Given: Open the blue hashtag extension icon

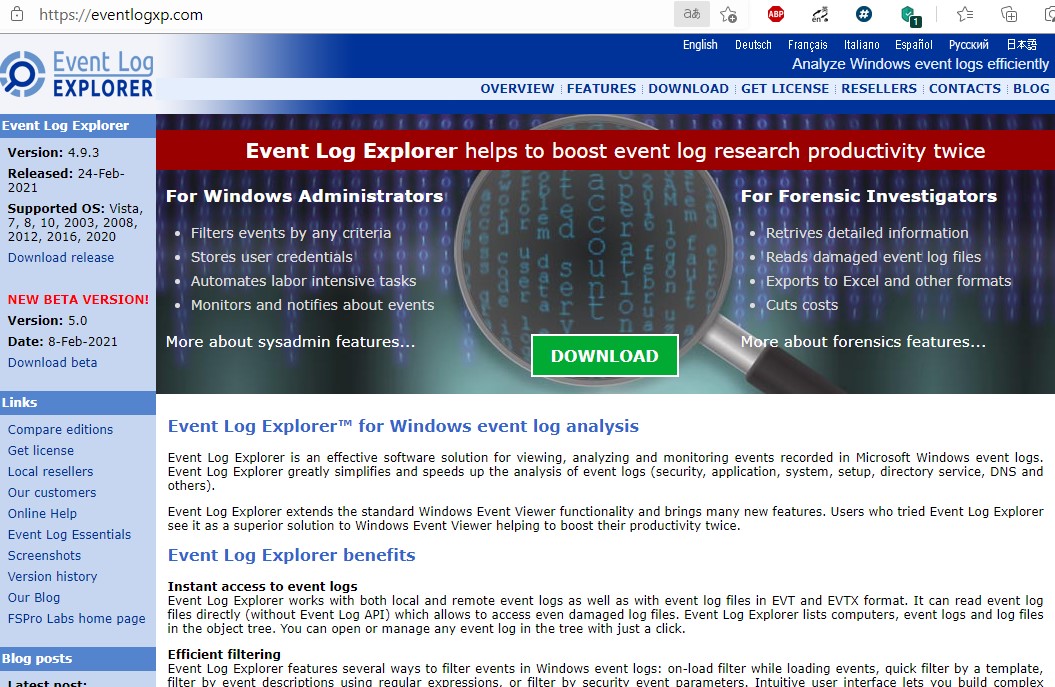Looking at the screenshot, I should 864,14.
